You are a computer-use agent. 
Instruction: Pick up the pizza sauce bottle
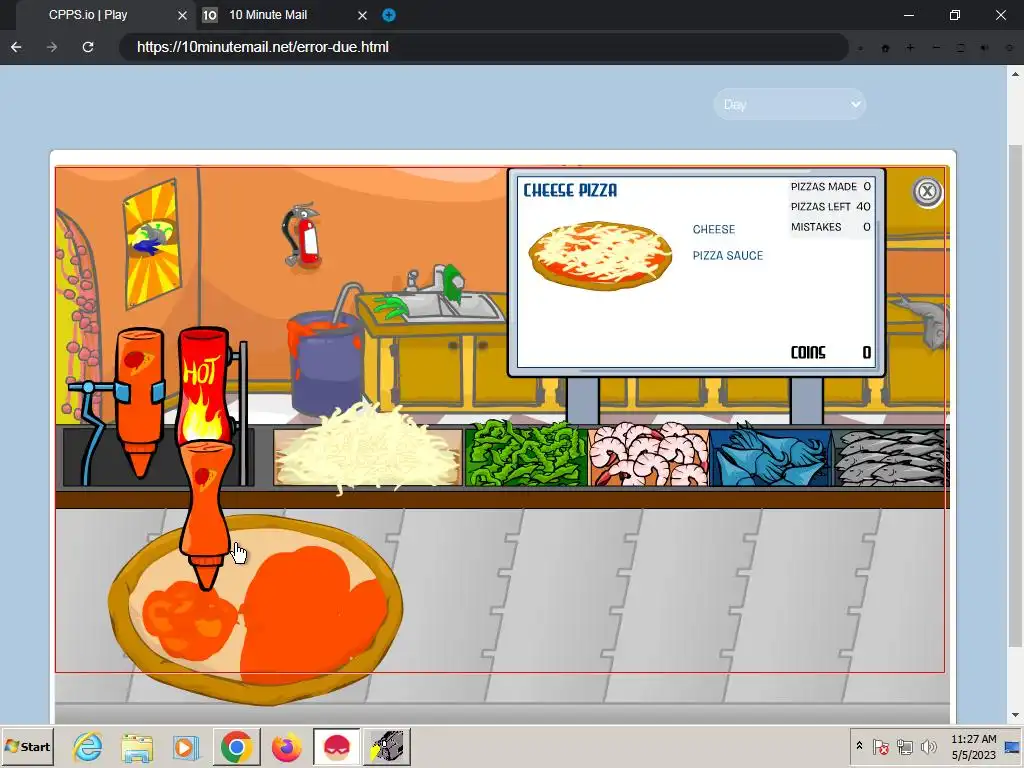[140, 402]
